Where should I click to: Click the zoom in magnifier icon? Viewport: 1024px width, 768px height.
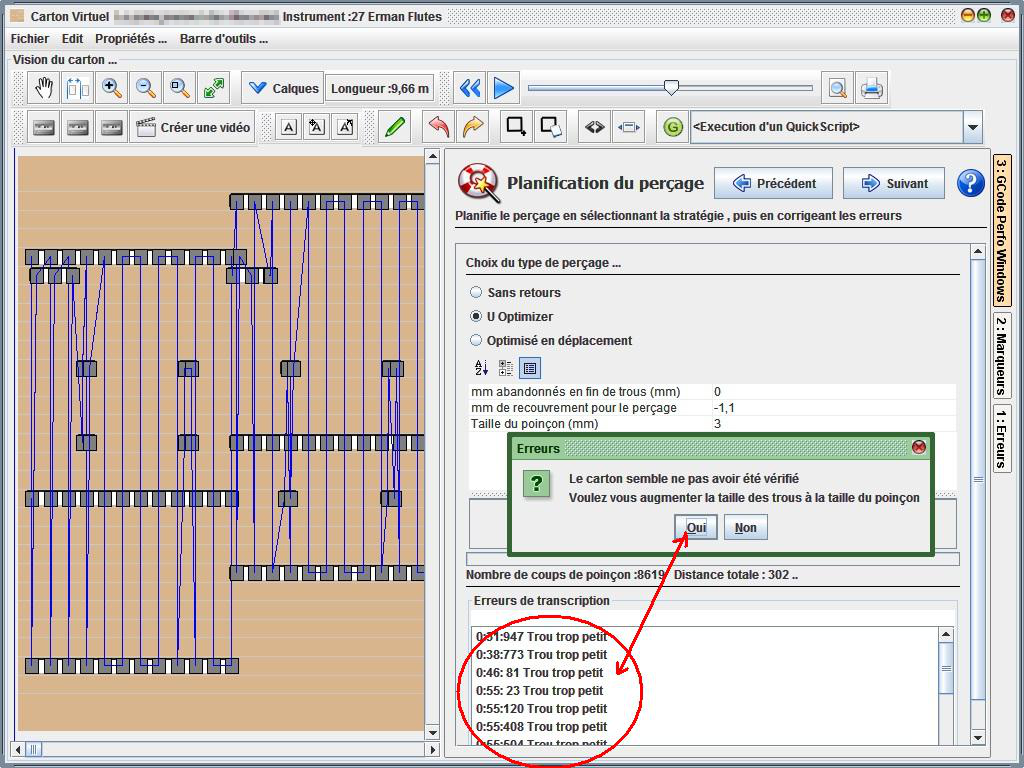112,88
